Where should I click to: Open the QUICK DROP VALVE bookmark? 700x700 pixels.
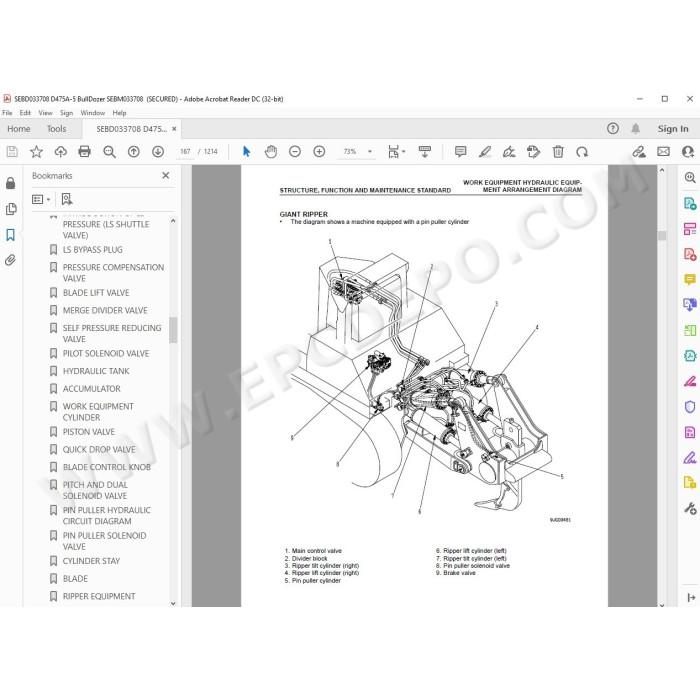[99, 450]
